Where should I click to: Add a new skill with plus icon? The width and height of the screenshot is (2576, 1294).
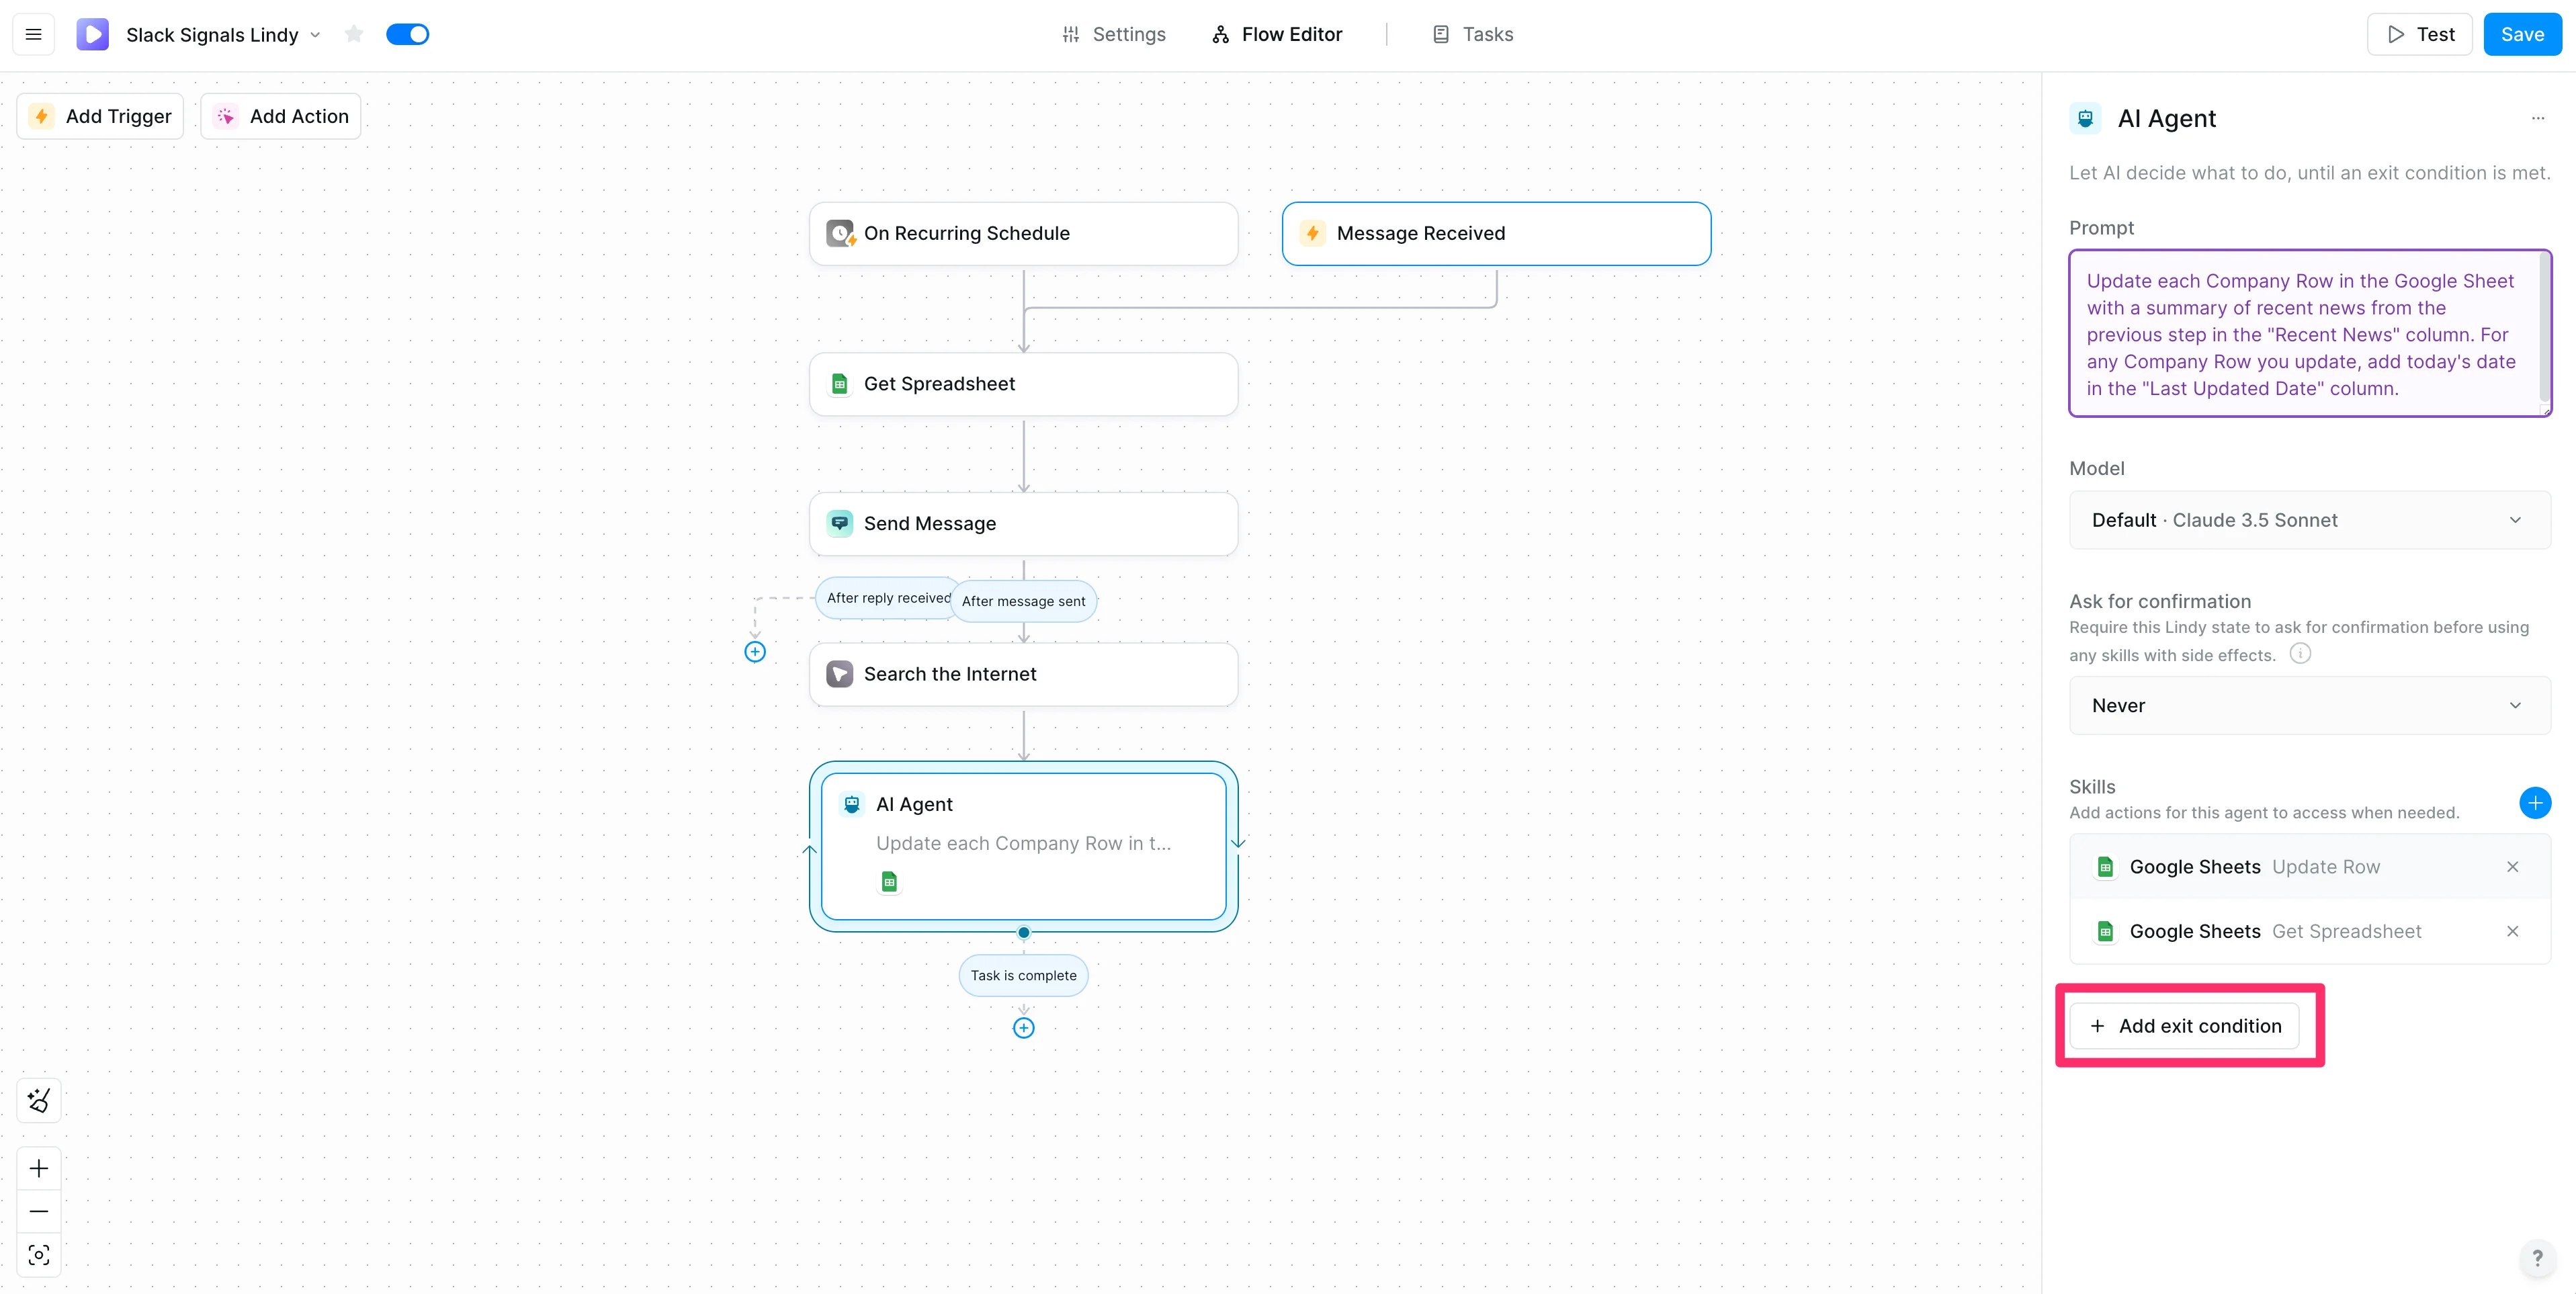click(x=2534, y=803)
